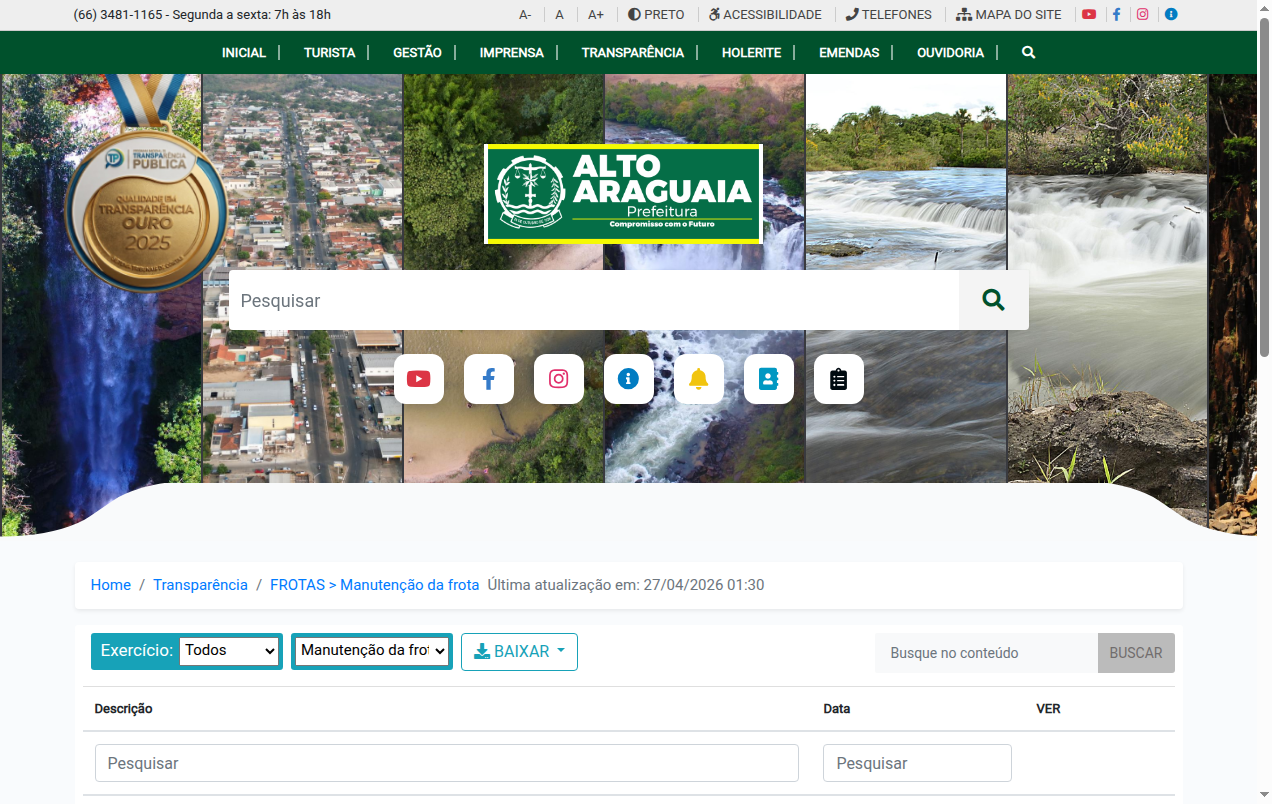Sort by Data column header
The image size is (1272, 804).
837,708
